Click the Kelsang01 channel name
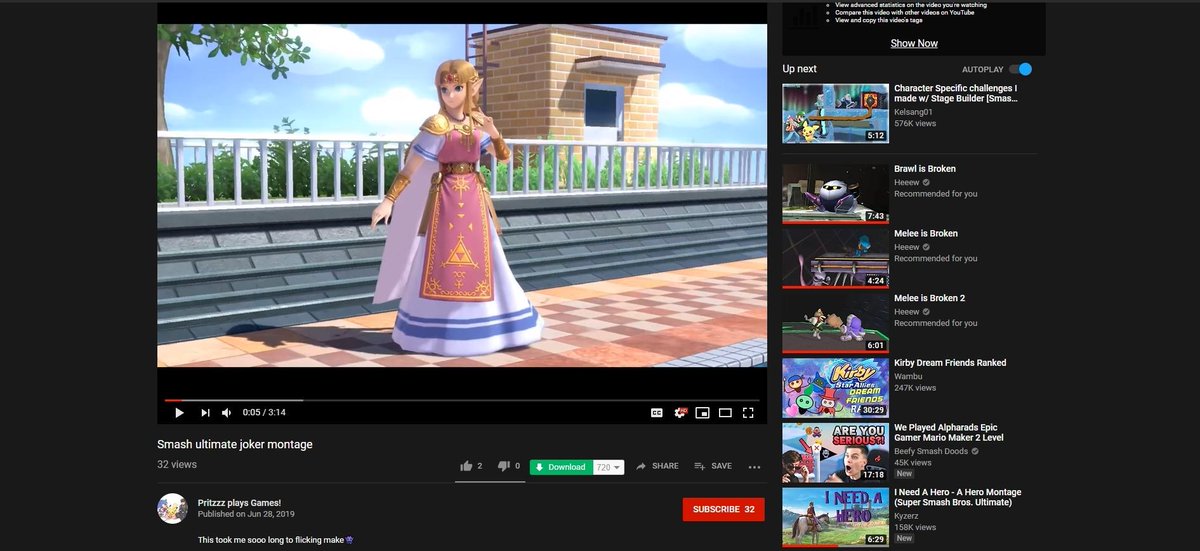The width and height of the screenshot is (1200, 551). pos(914,112)
